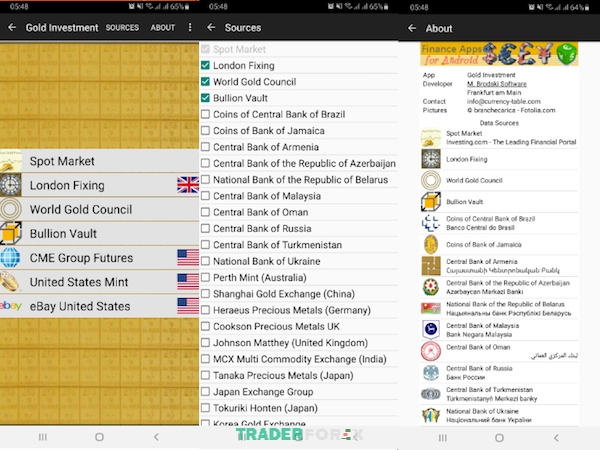Tap the Central Bank of Oman emblem

pos(431,351)
